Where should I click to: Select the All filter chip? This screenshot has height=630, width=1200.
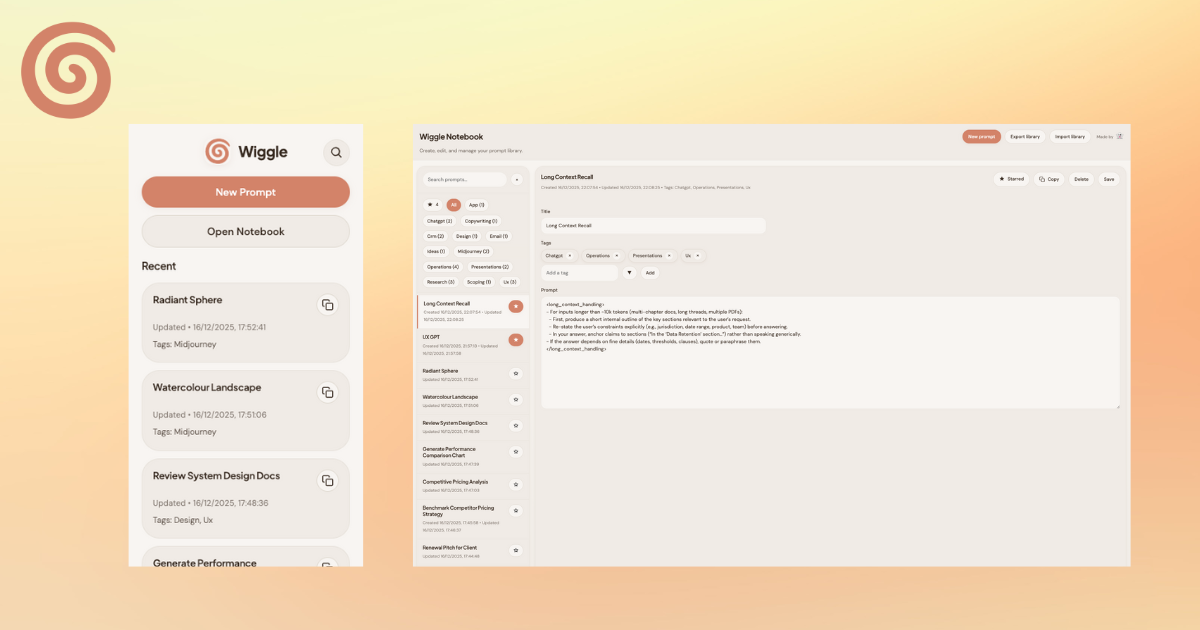point(454,205)
